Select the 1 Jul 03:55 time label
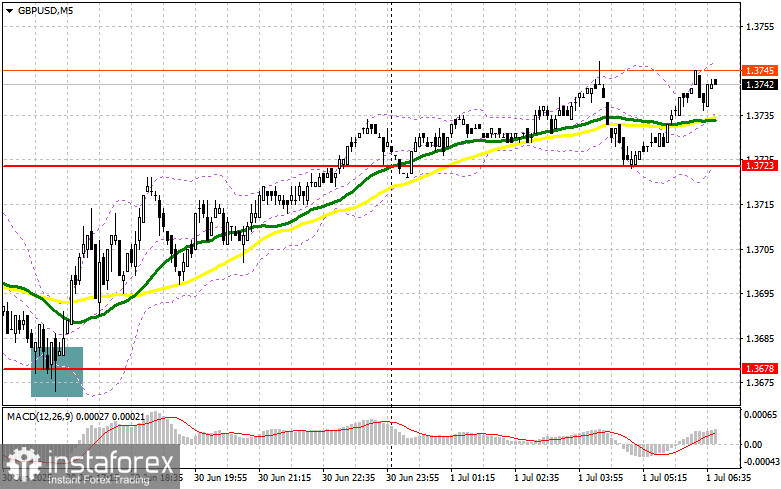The width and height of the screenshot is (781, 489). [601, 478]
